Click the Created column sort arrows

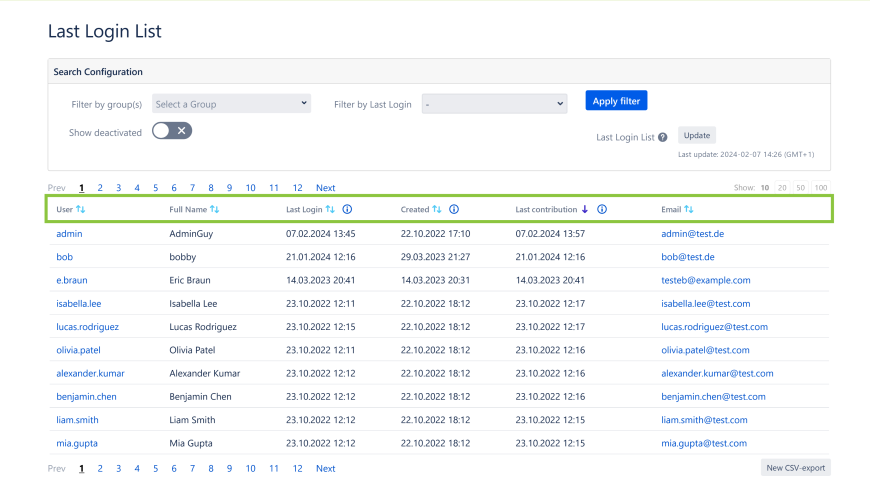(x=437, y=210)
